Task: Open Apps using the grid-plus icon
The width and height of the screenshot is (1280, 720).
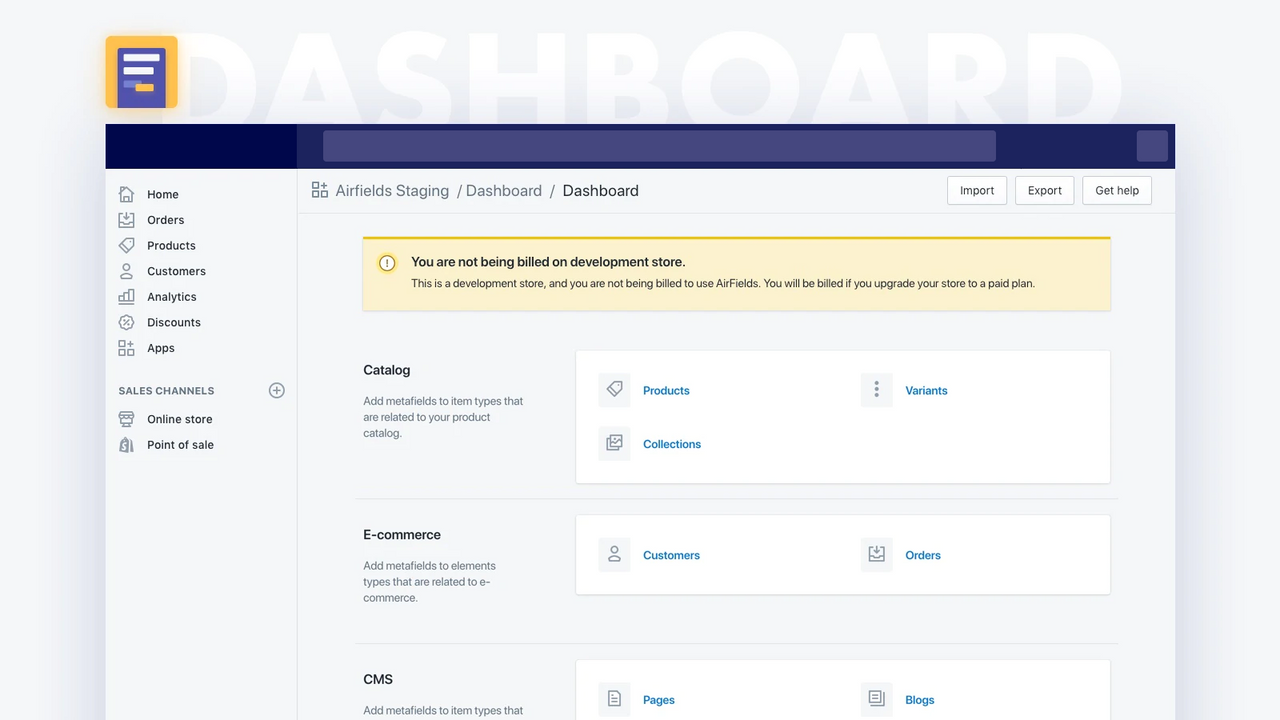Action: point(126,348)
